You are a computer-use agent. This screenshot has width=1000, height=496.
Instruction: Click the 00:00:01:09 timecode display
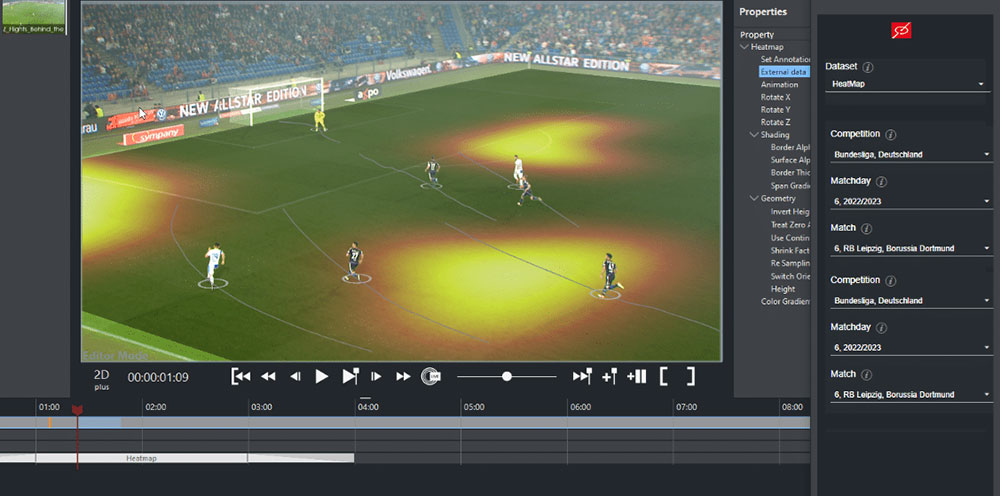click(x=158, y=377)
